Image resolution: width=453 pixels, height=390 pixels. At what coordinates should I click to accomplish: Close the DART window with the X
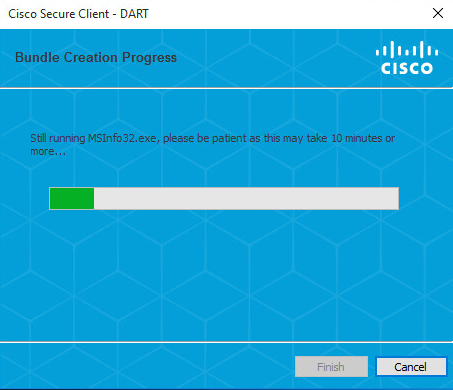pyautogui.click(x=438, y=13)
